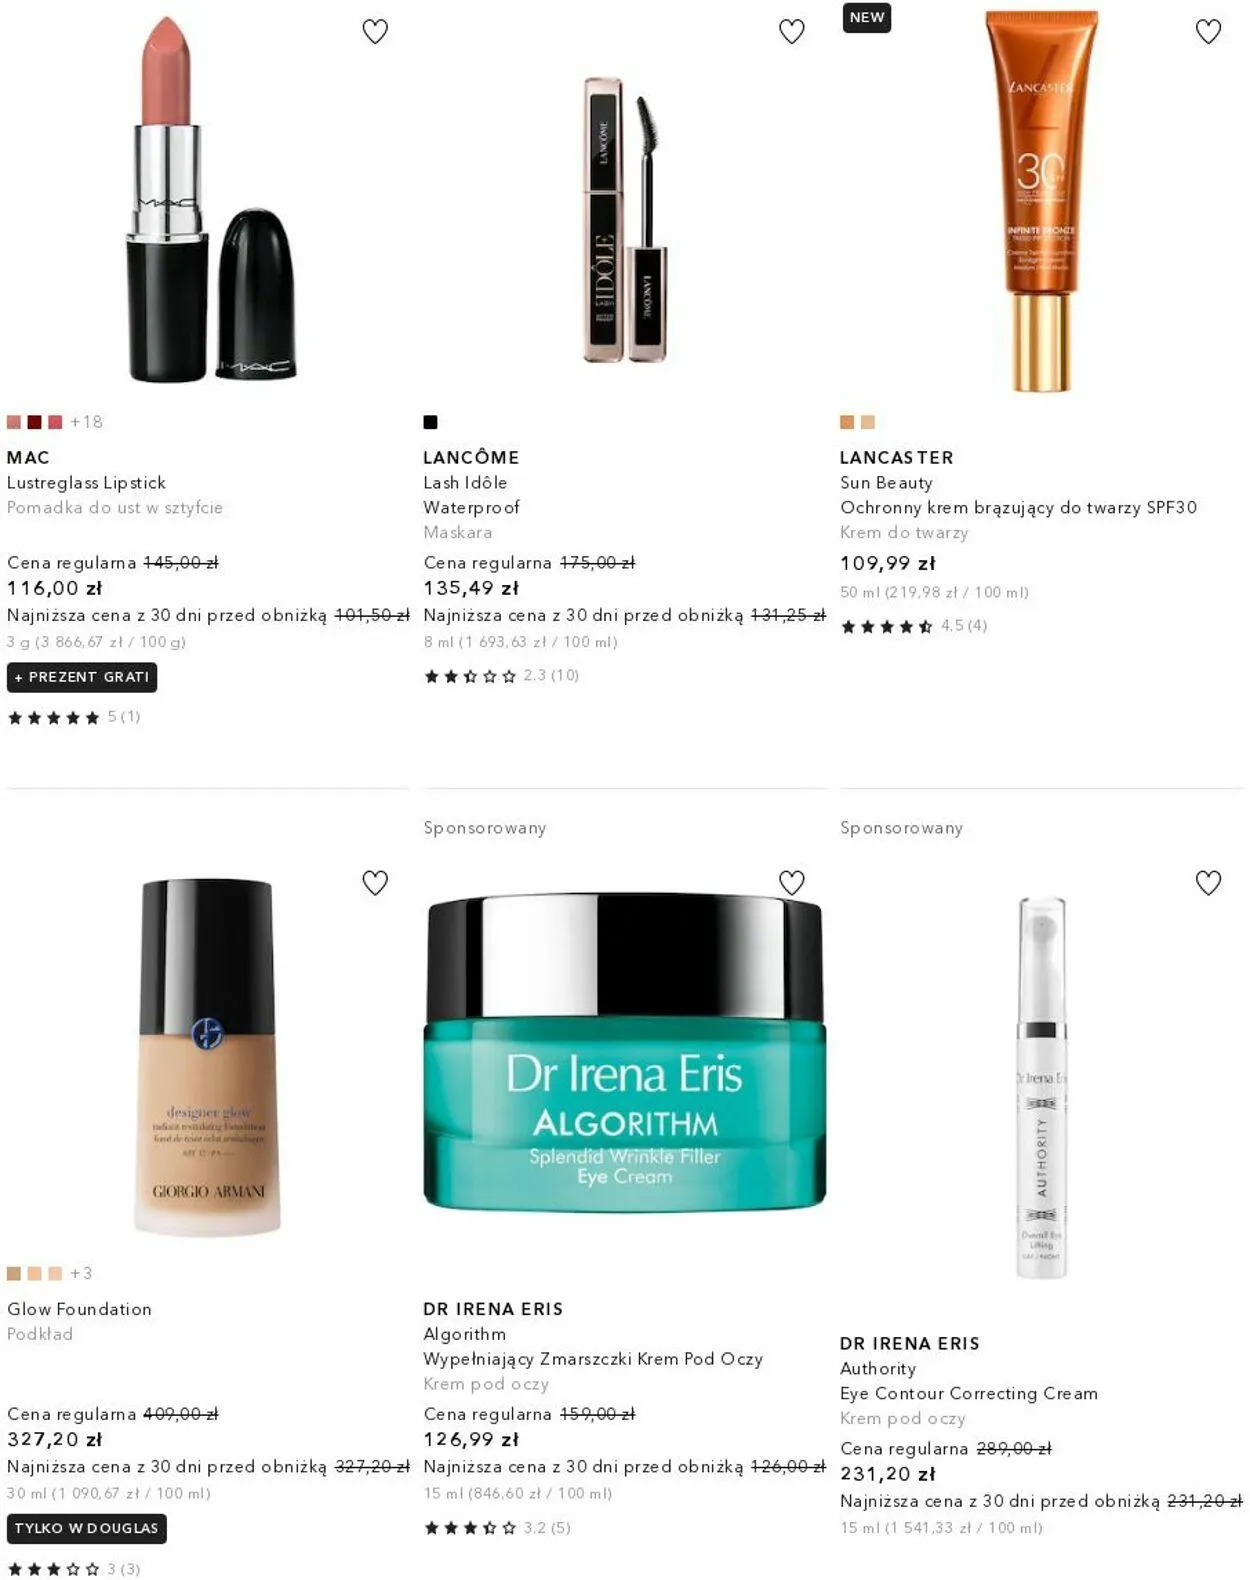
Task: Add Dr Irena Eris Algorithm to favorites
Action: click(792, 883)
